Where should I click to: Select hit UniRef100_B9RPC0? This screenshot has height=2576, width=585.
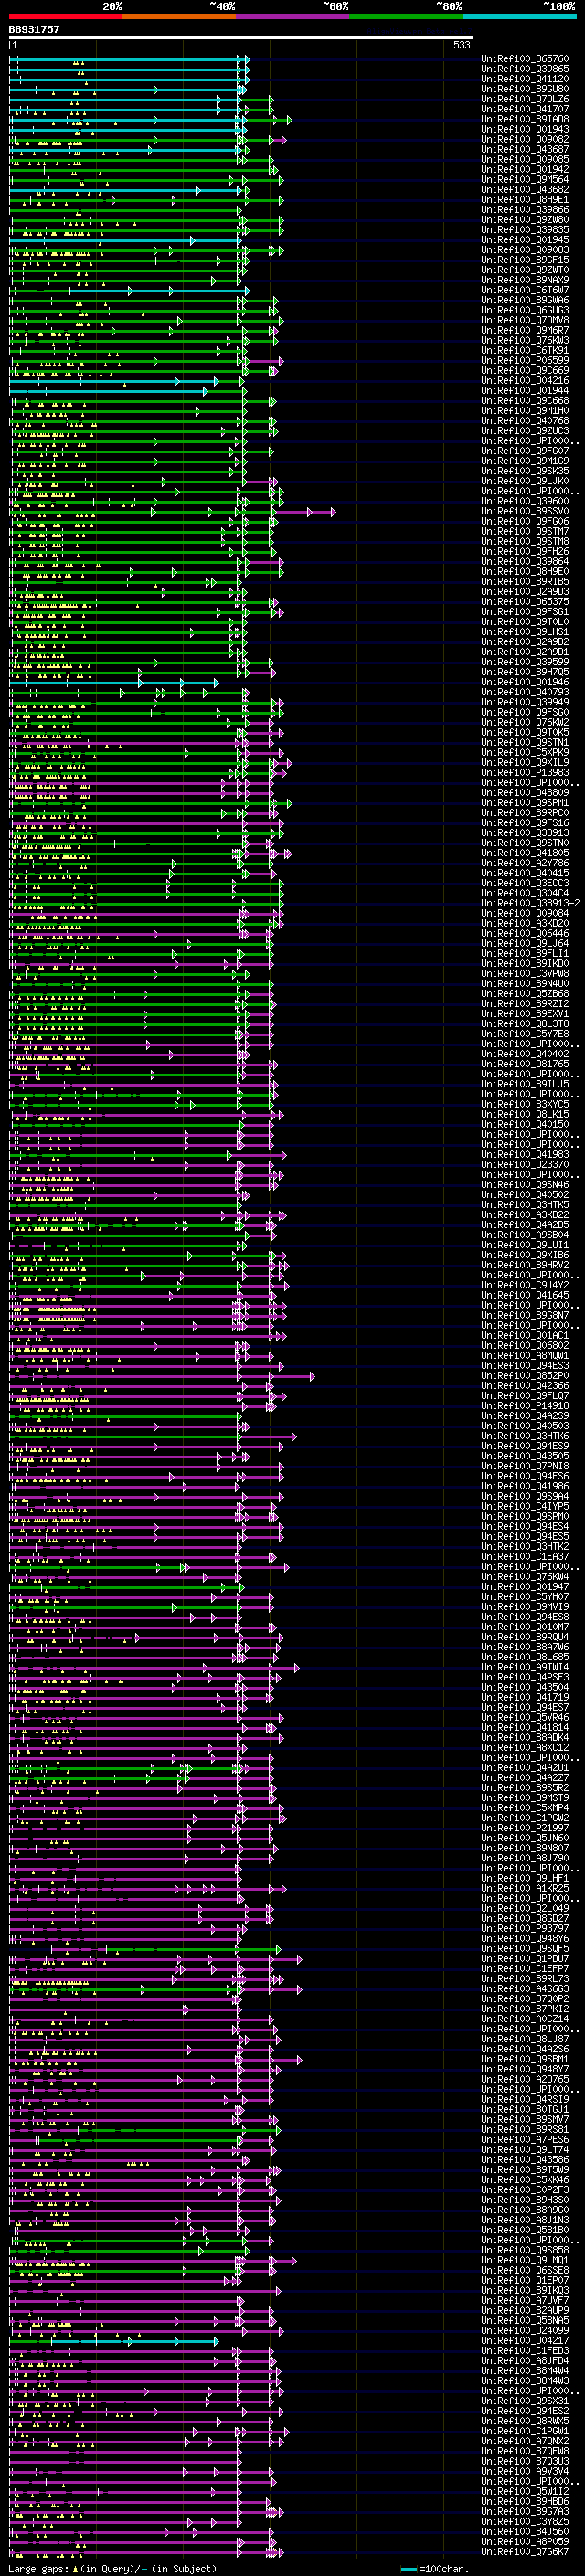525,812
